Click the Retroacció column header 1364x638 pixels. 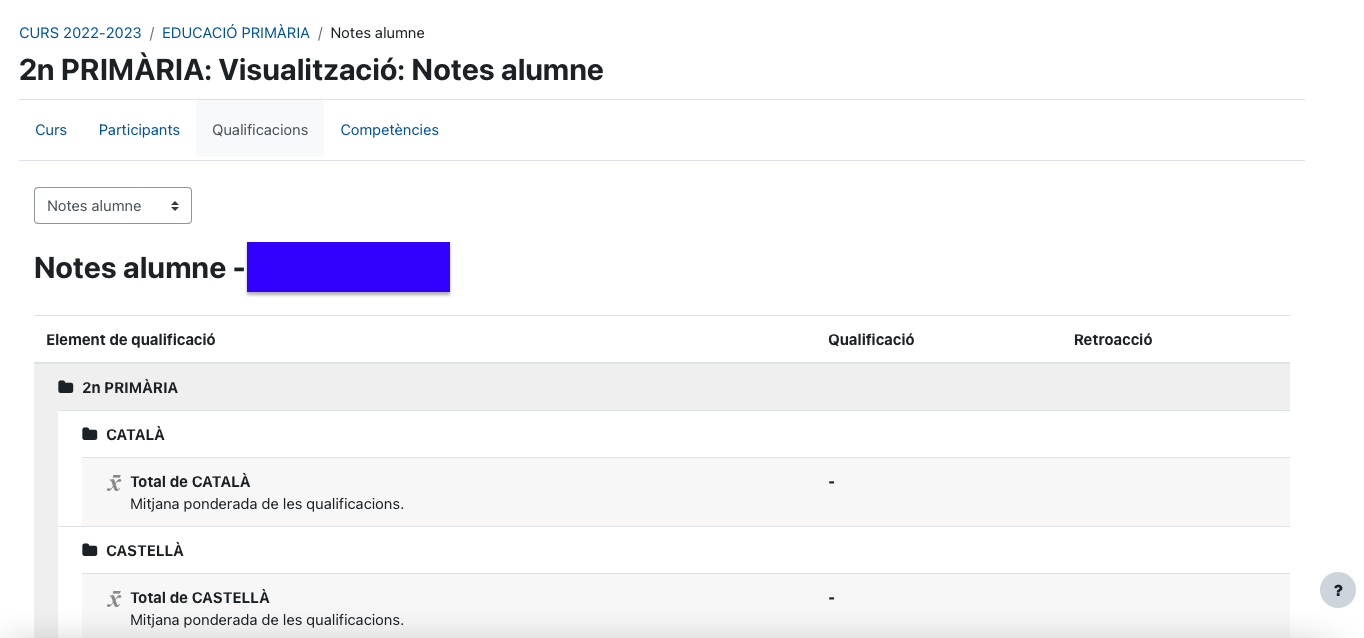tap(1113, 340)
